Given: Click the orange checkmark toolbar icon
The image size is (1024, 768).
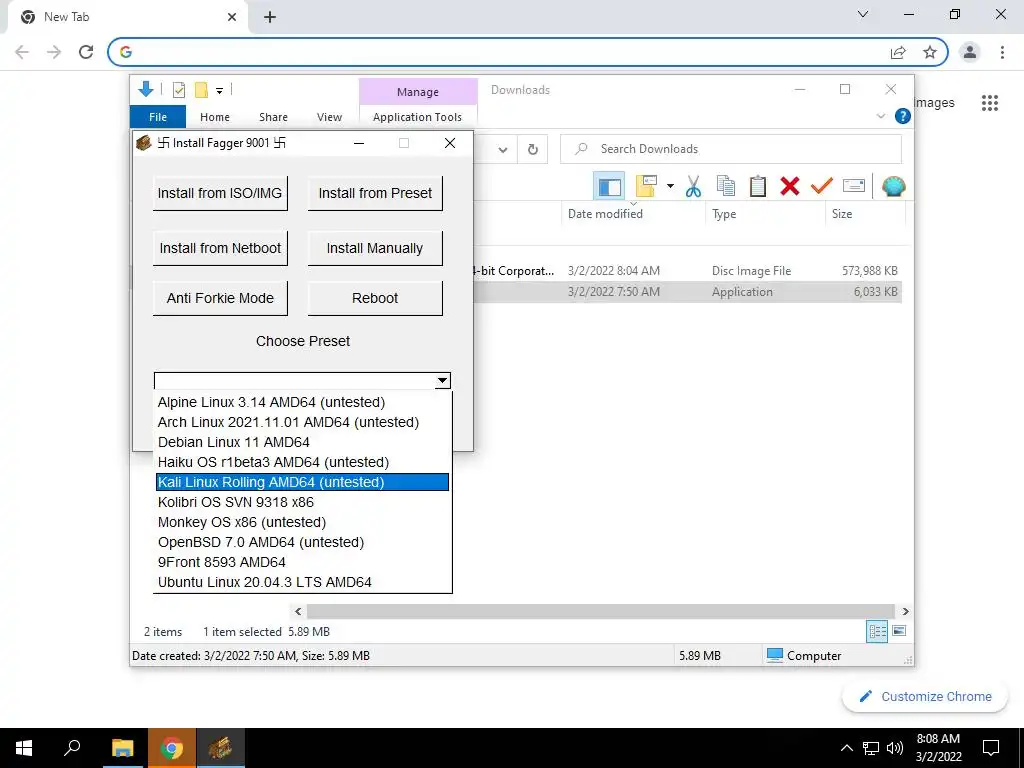Looking at the screenshot, I should 822,187.
